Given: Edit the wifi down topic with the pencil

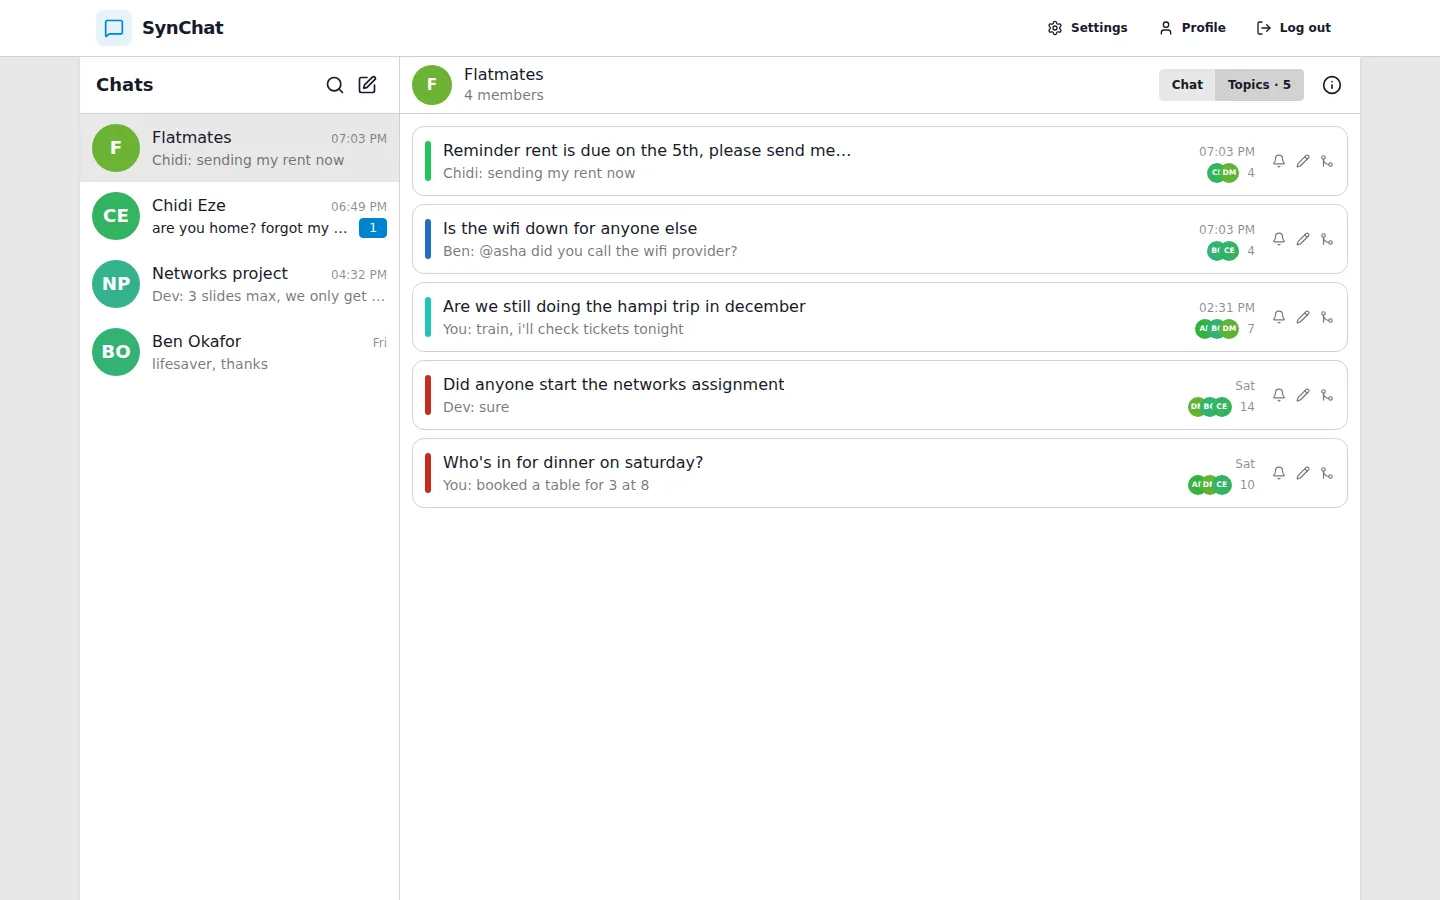Looking at the screenshot, I should (1303, 239).
